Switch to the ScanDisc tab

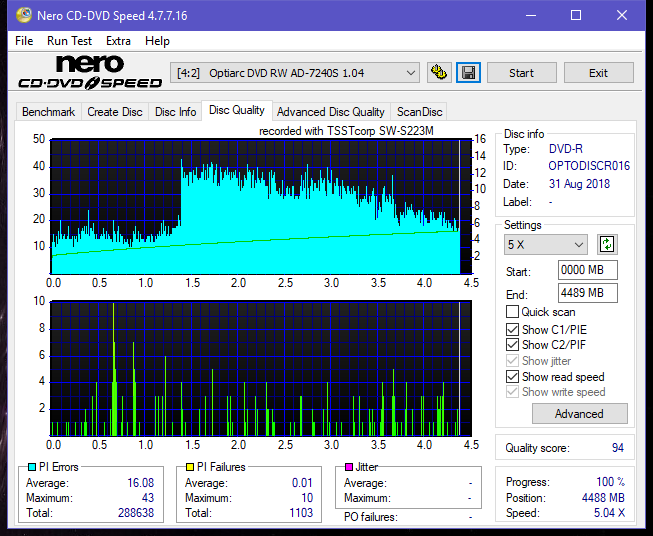click(419, 112)
